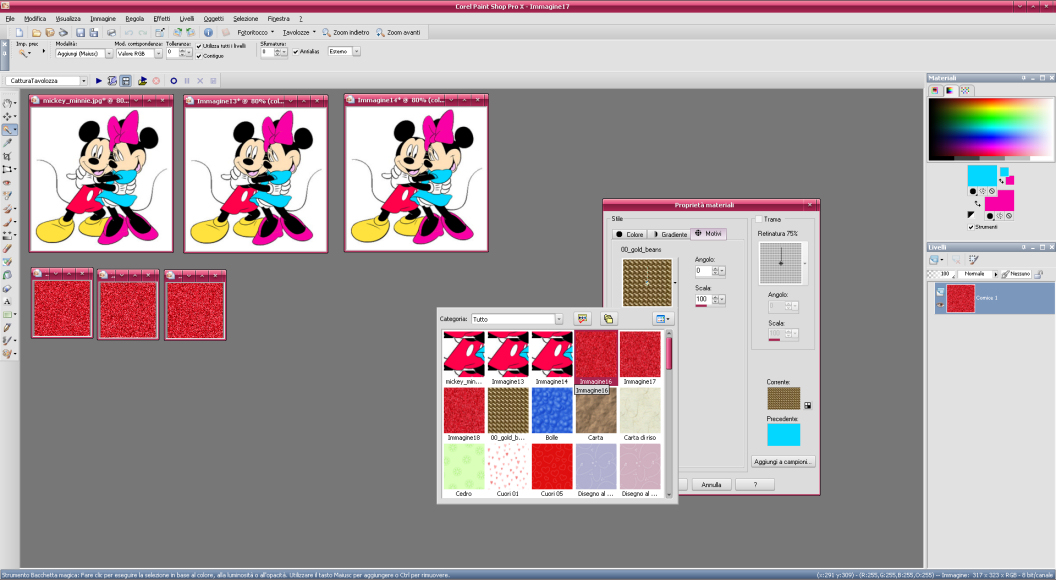Select the Red Eye tool
Viewport: 1056px width, 580px height.
(8, 183)
